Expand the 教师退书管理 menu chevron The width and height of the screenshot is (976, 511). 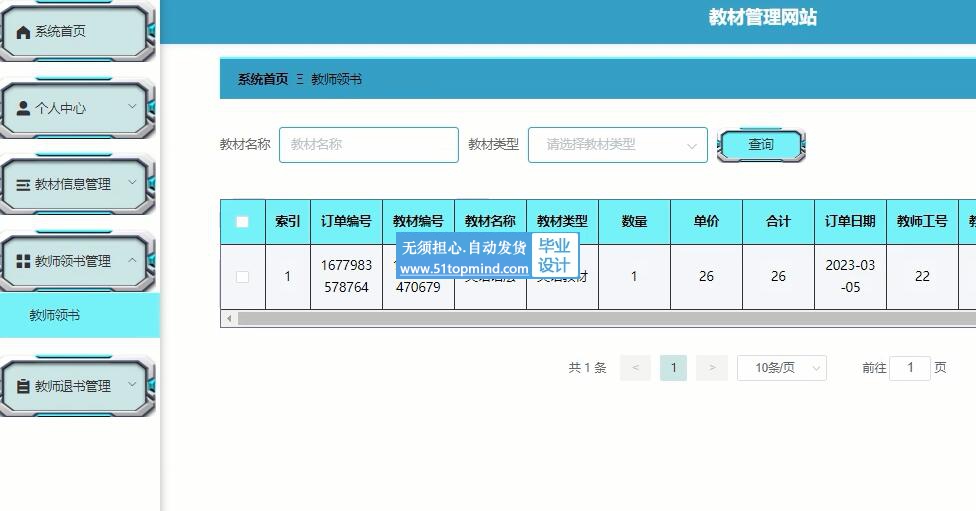click(x=132, y=384)
